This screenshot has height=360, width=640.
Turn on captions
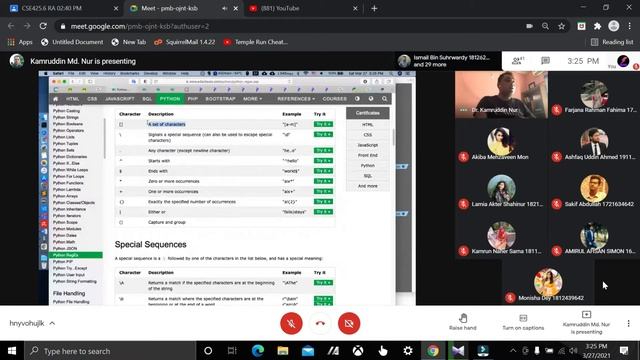(x=523, y=322)
